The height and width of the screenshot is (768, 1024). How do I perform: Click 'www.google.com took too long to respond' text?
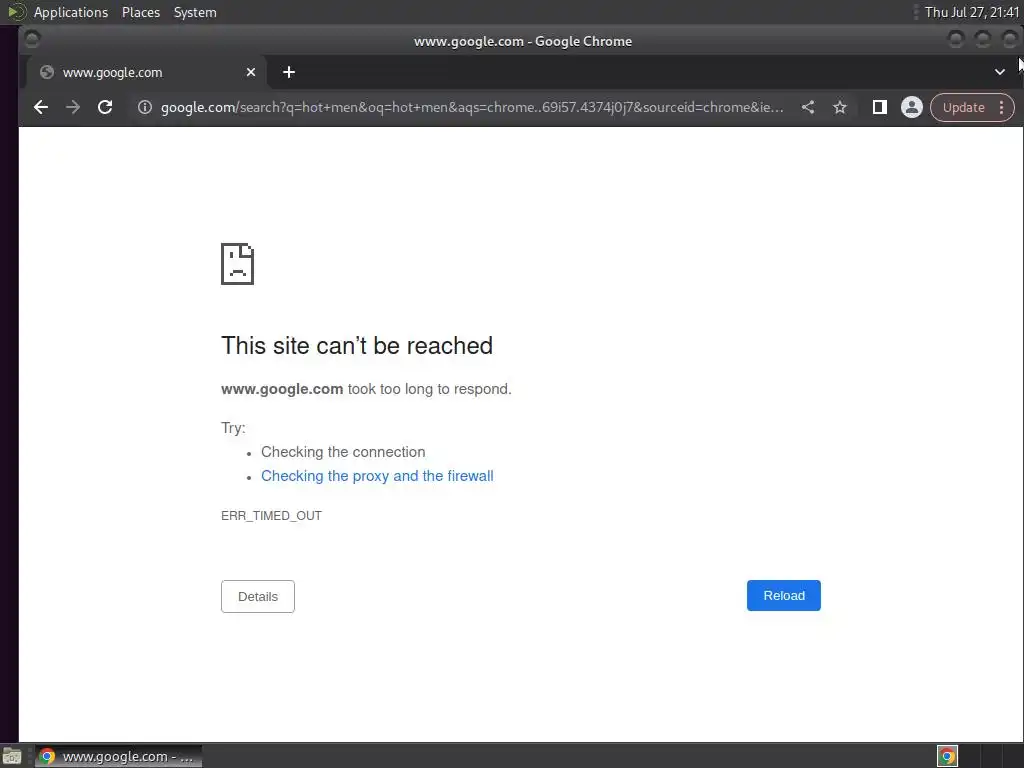click(x=366, y=389)
